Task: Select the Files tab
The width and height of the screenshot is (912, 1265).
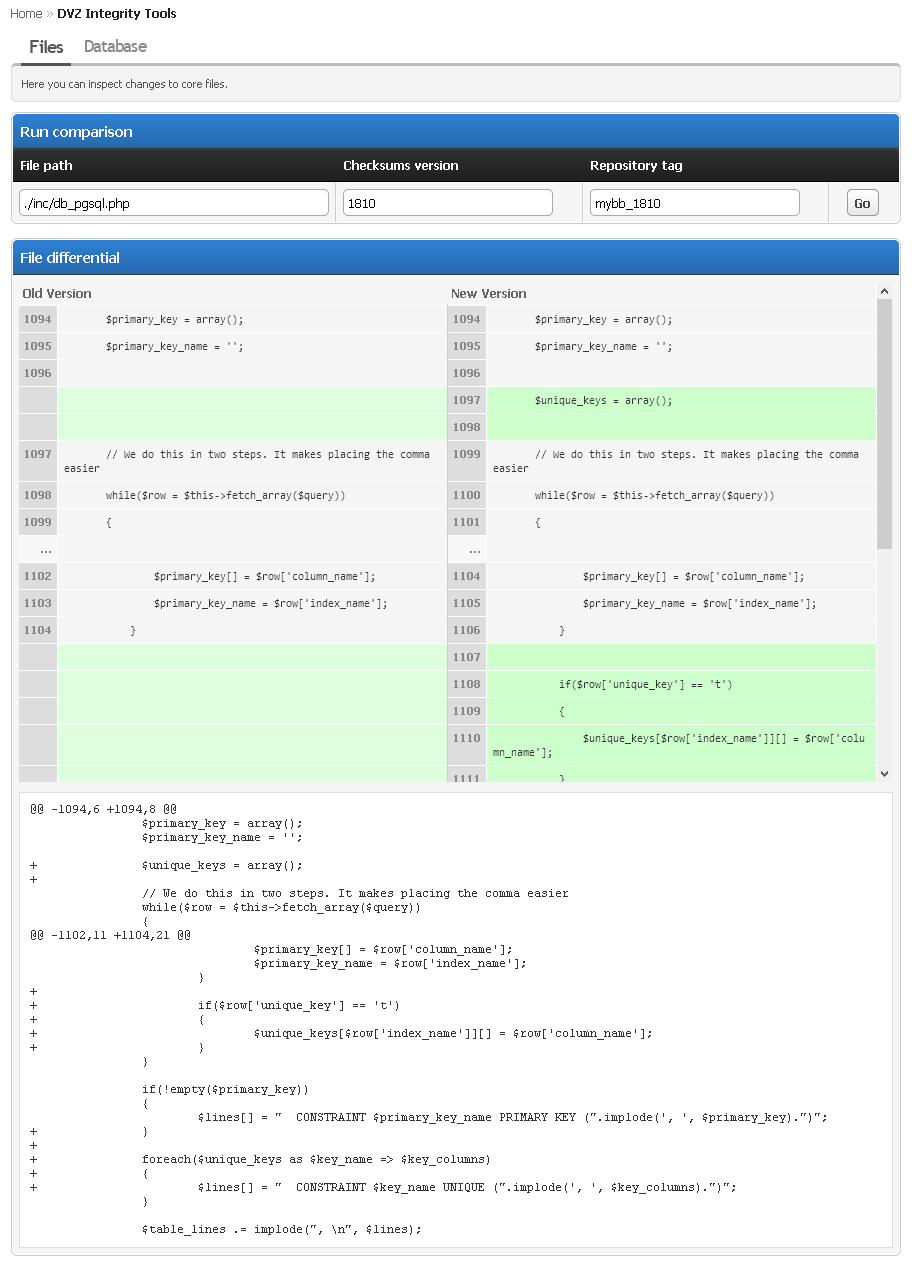Action: (46, 47)
